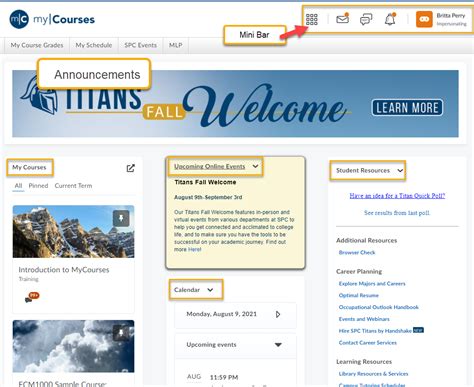Open the Introduction to MyCourses title
The width and height of the screenshot is (474, 387).
tap(64, 270)
